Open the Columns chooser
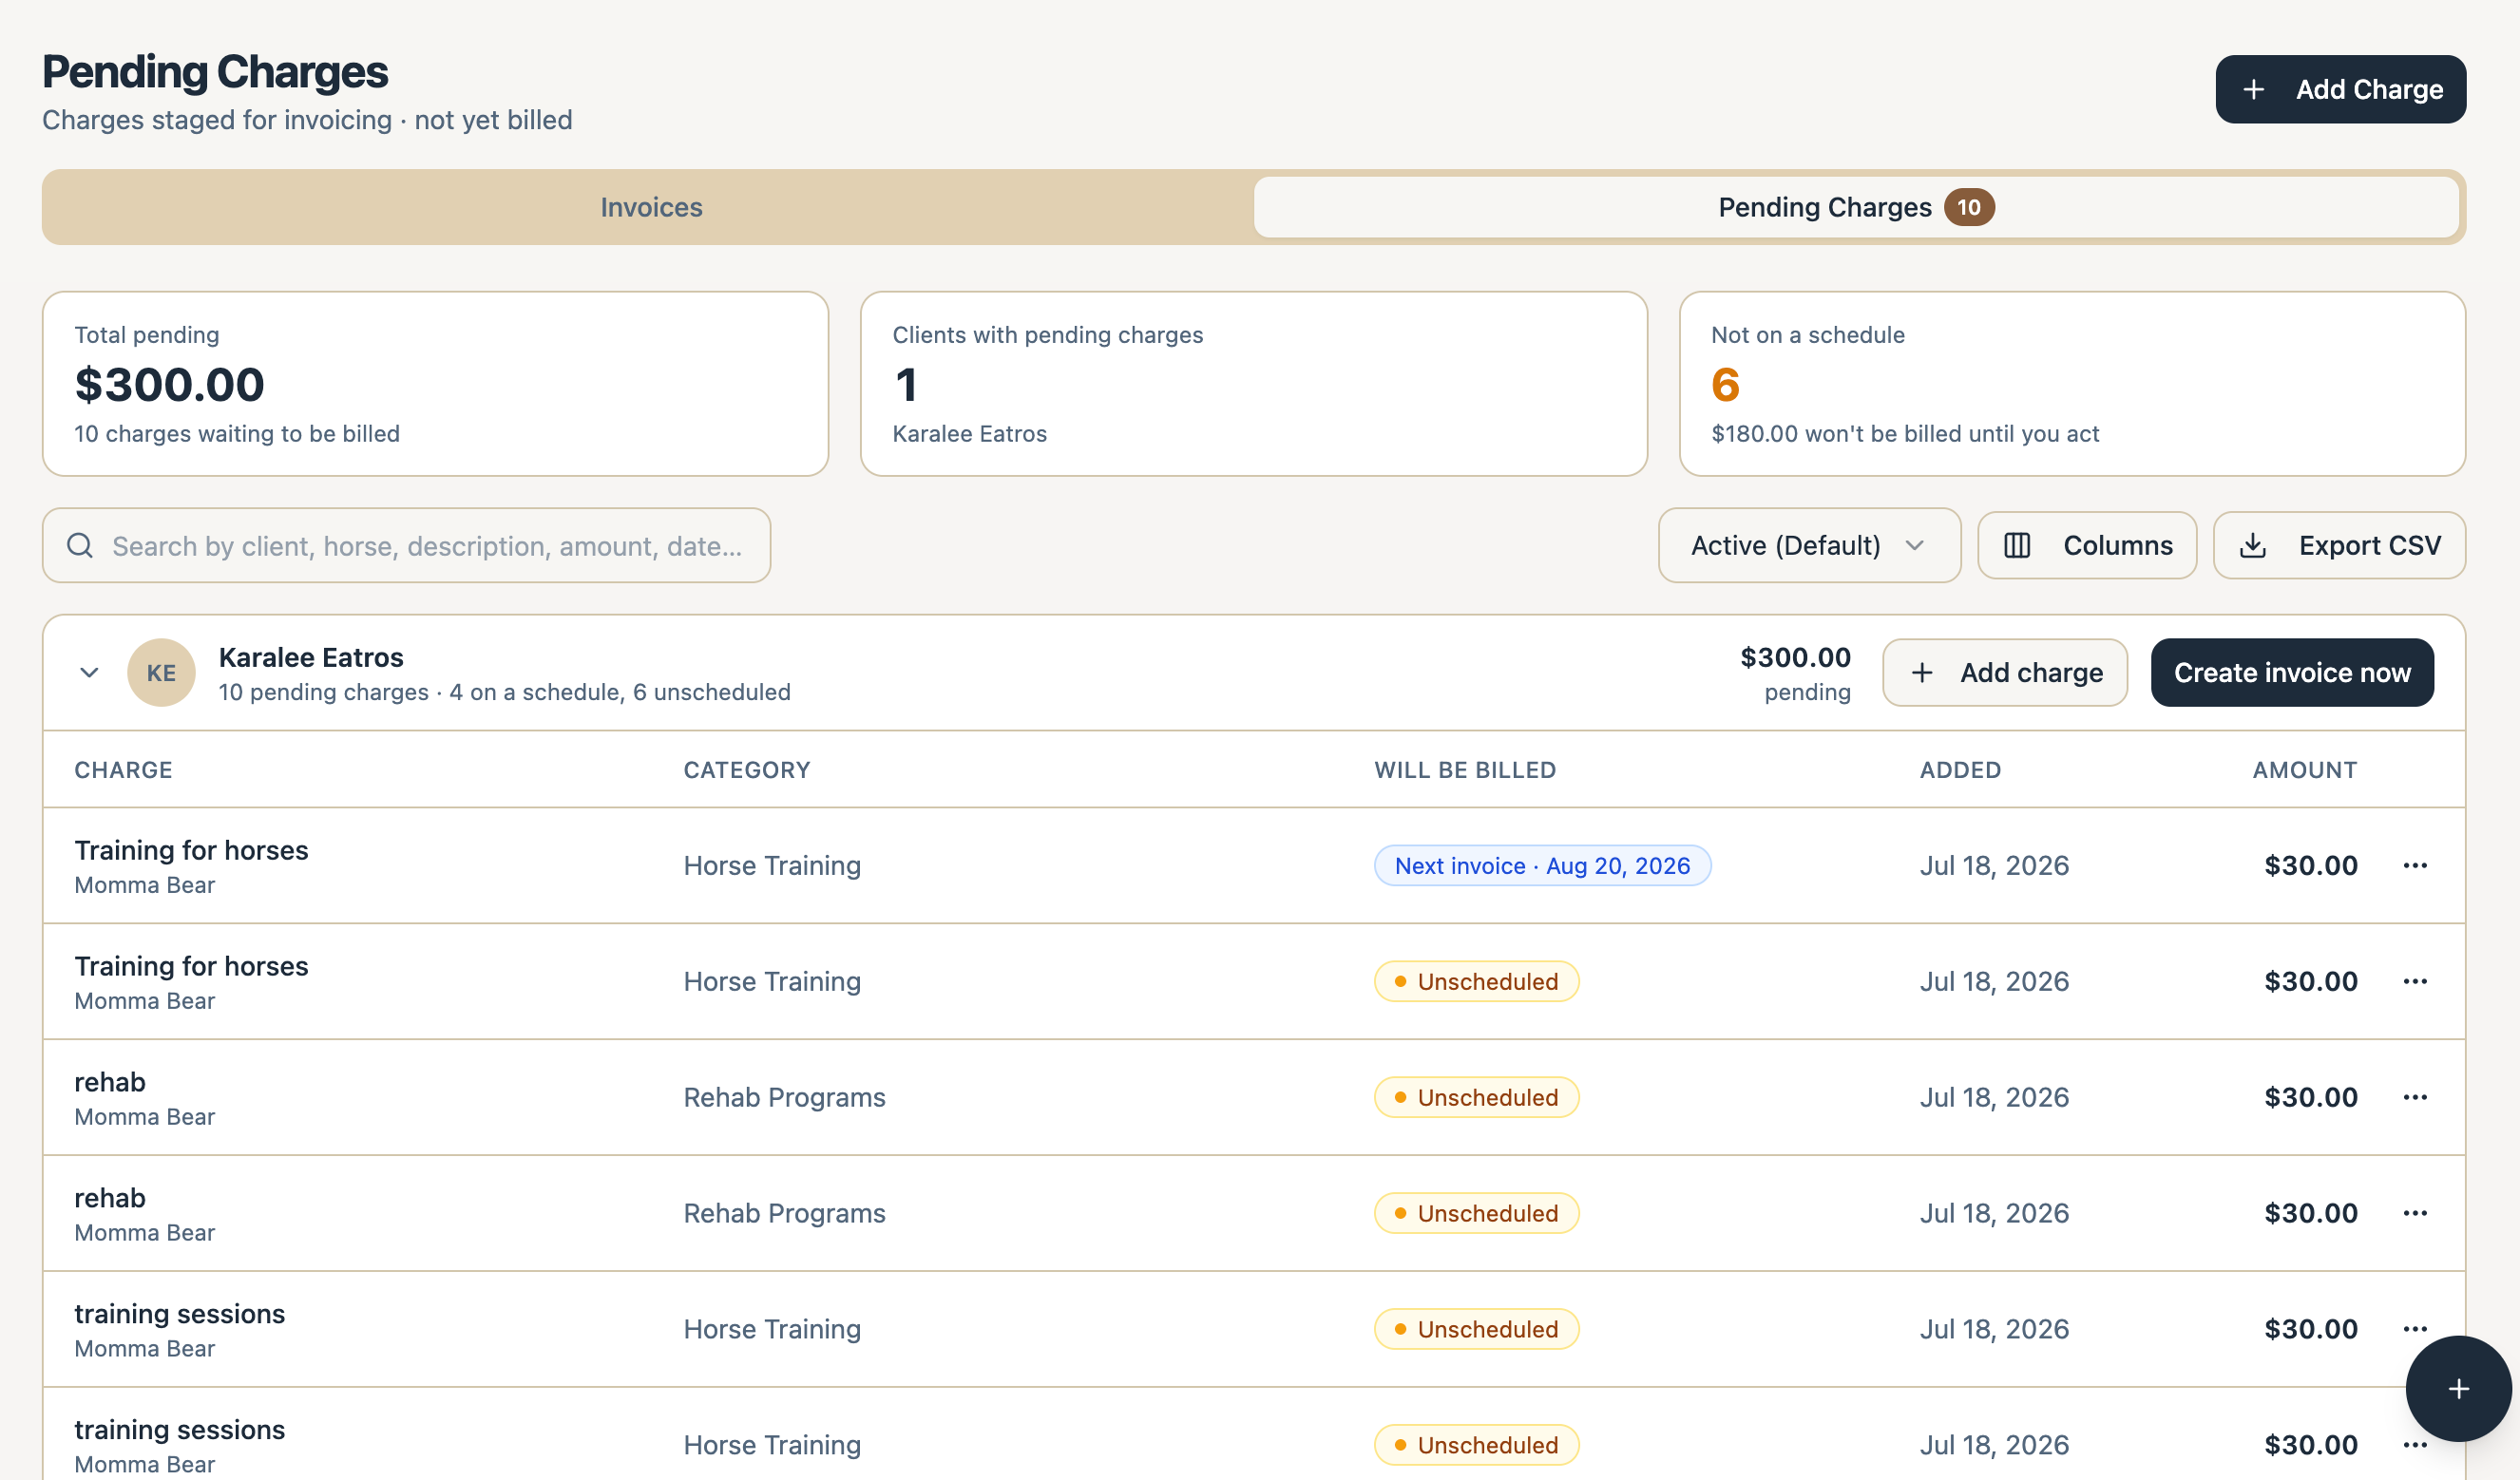 (2087, 545)
